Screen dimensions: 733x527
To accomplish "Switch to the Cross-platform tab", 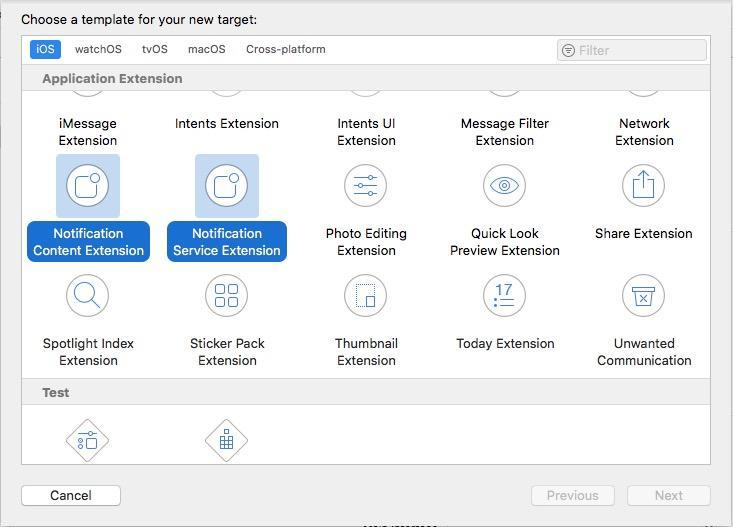I will [x=286, y=49].
